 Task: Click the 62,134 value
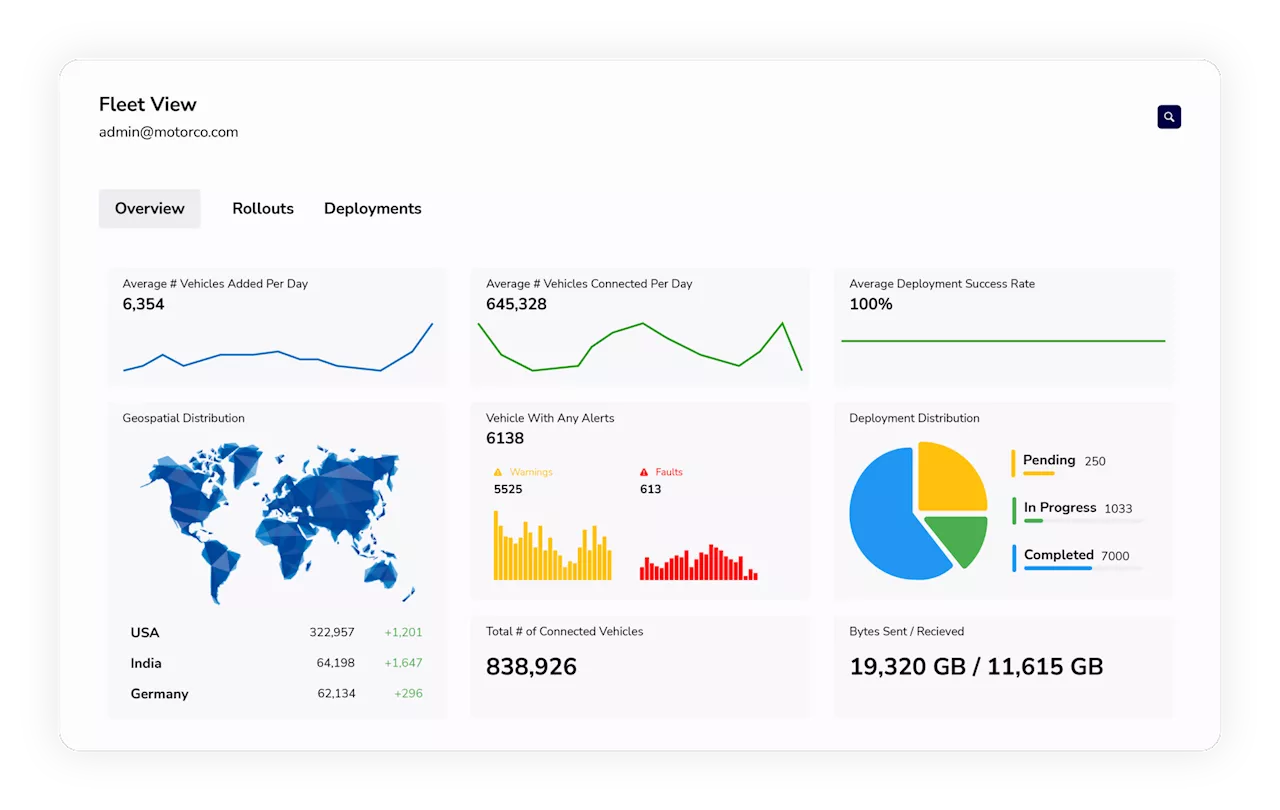[x=337, y=693]
